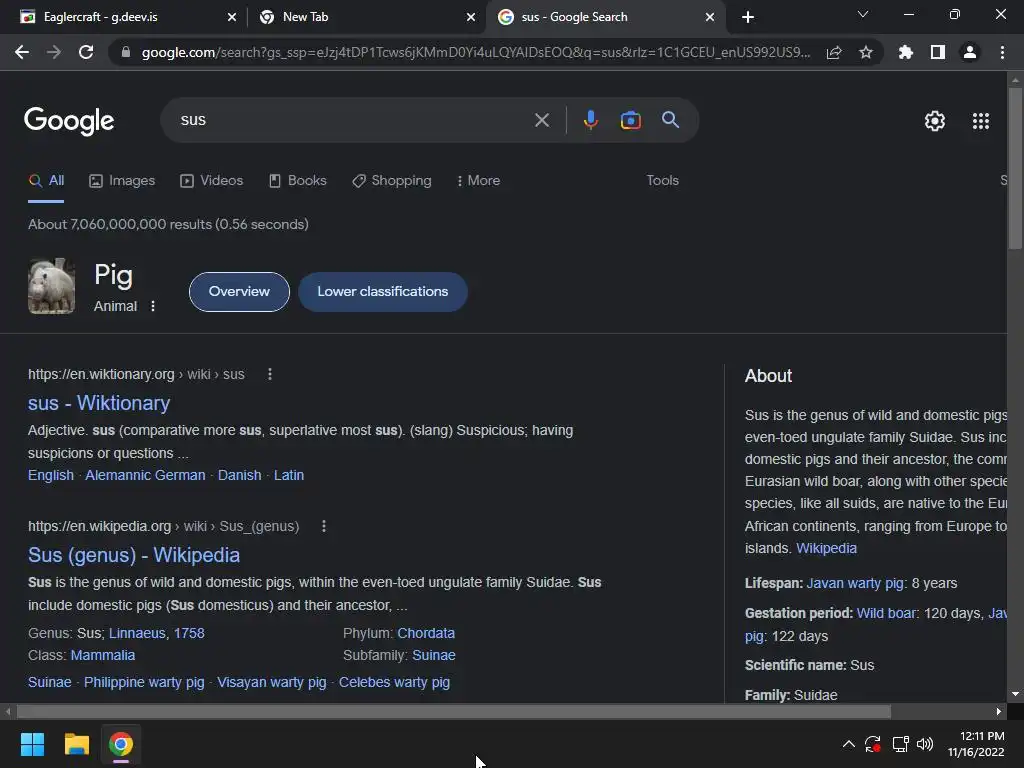Click the Overview chip

(239, 292)
